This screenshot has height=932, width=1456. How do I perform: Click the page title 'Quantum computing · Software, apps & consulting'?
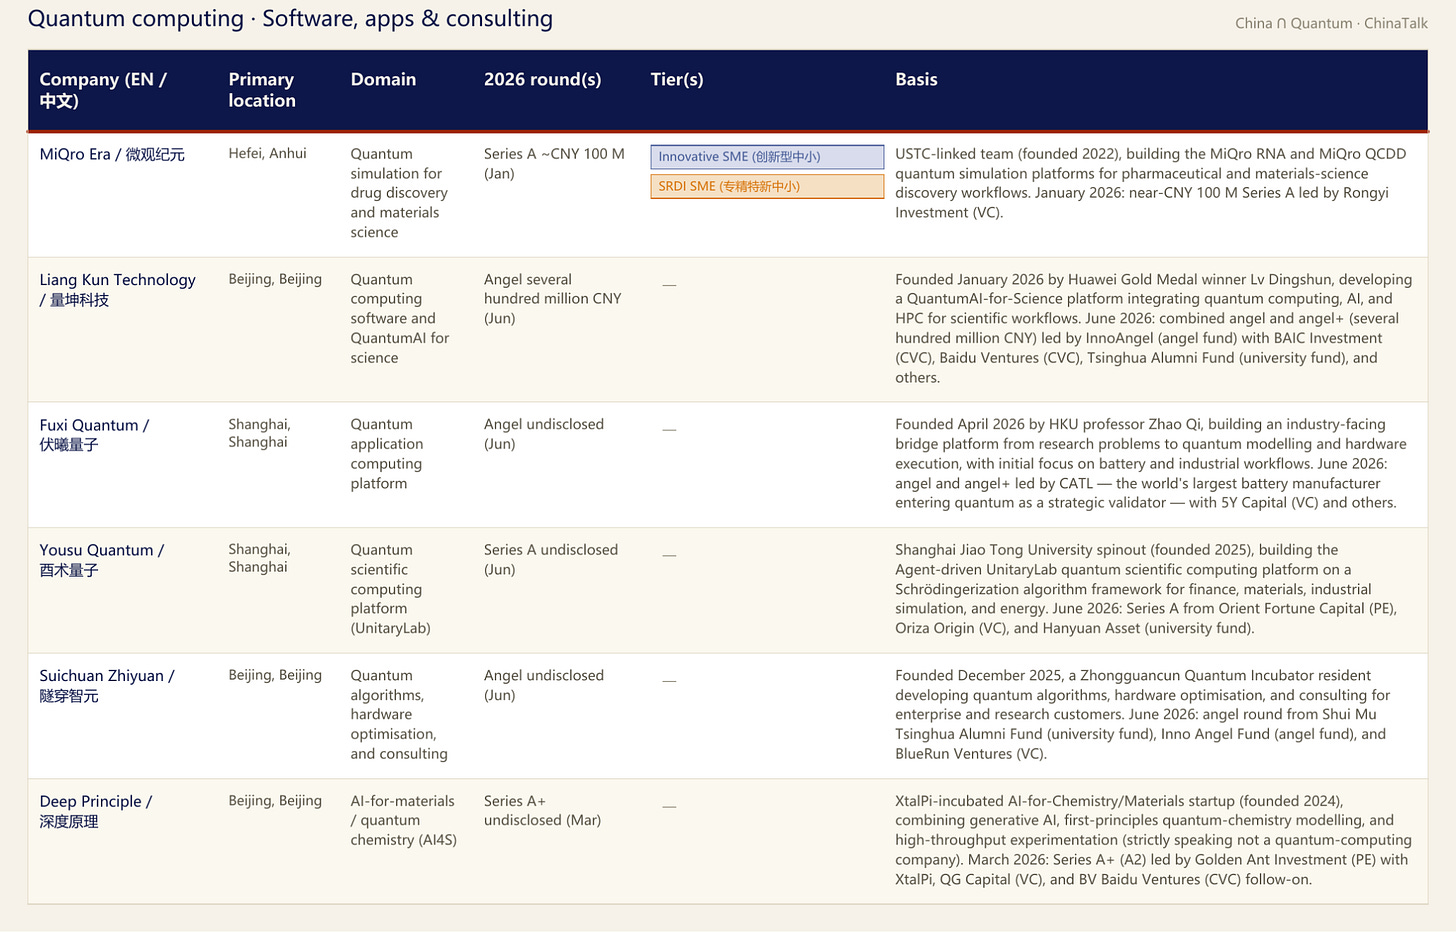pyautogui.click(x=290, y=19)
